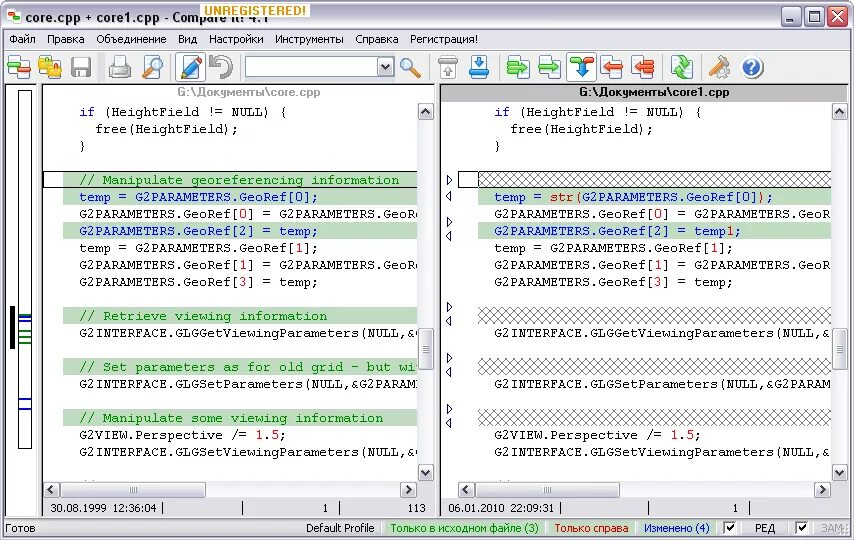Recompare files with the green refresh arrows icon
The width and height of the screenshot is (854, 540).
[681, 68]
